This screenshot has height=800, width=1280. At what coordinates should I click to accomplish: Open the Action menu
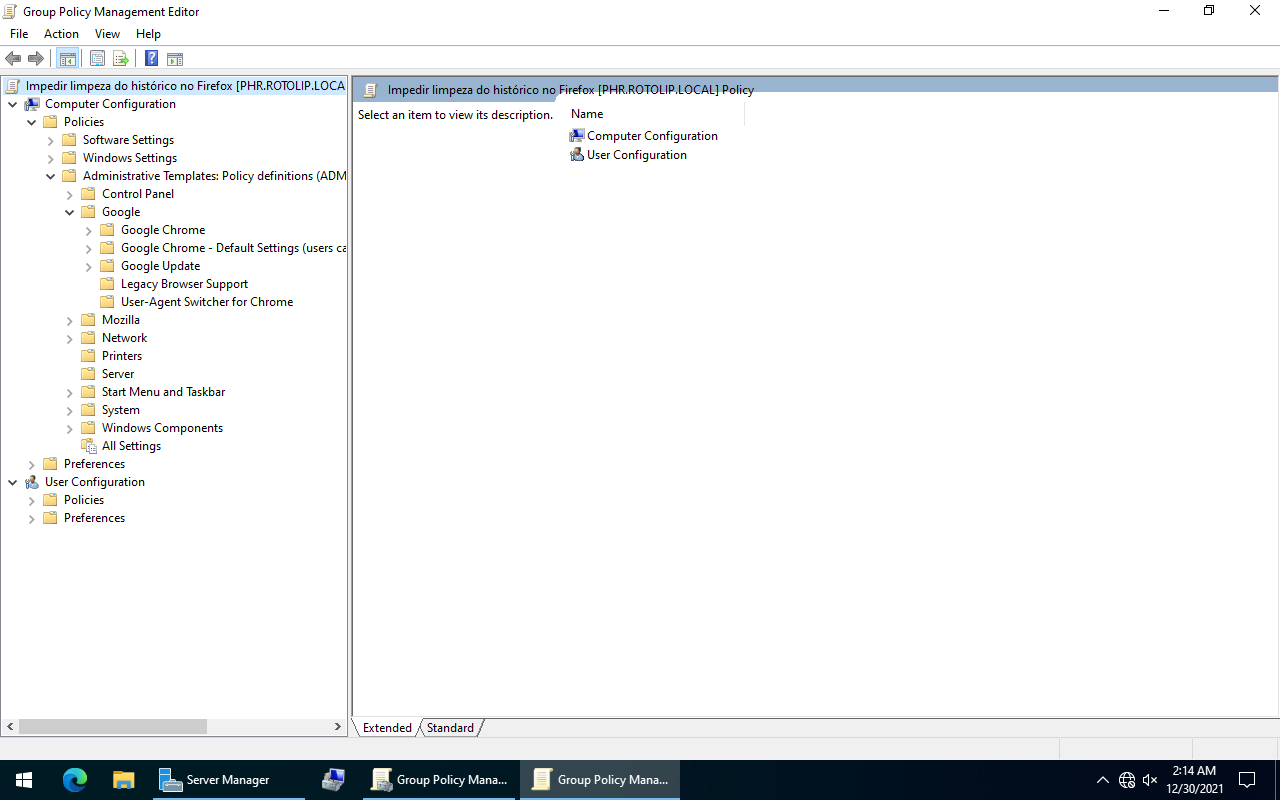61,34
